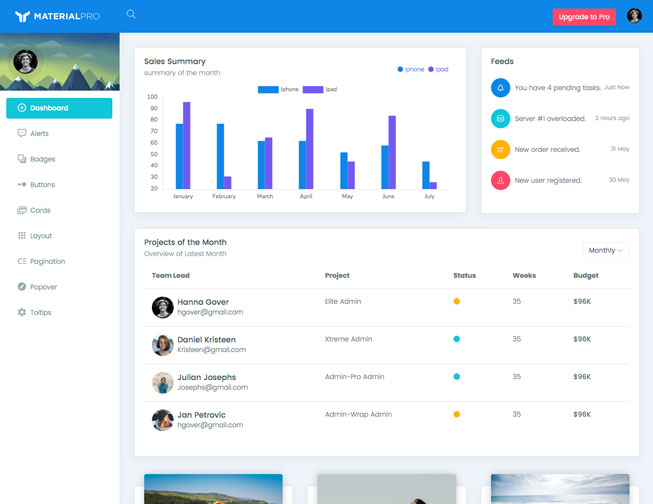Open the user avatar menu in header

[634, 16]
